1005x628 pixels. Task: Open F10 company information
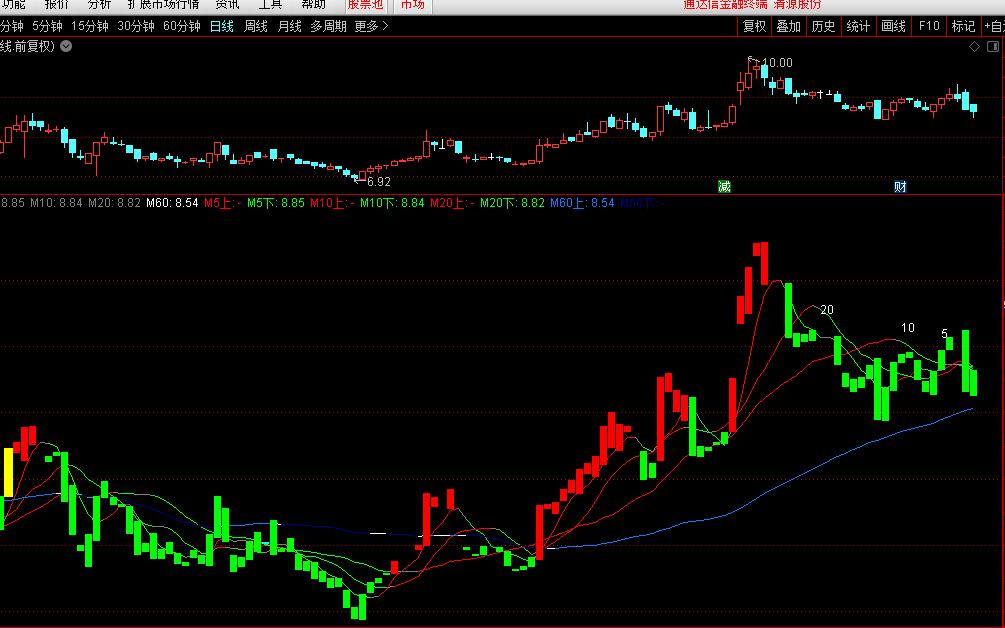[x=929, y=26]
